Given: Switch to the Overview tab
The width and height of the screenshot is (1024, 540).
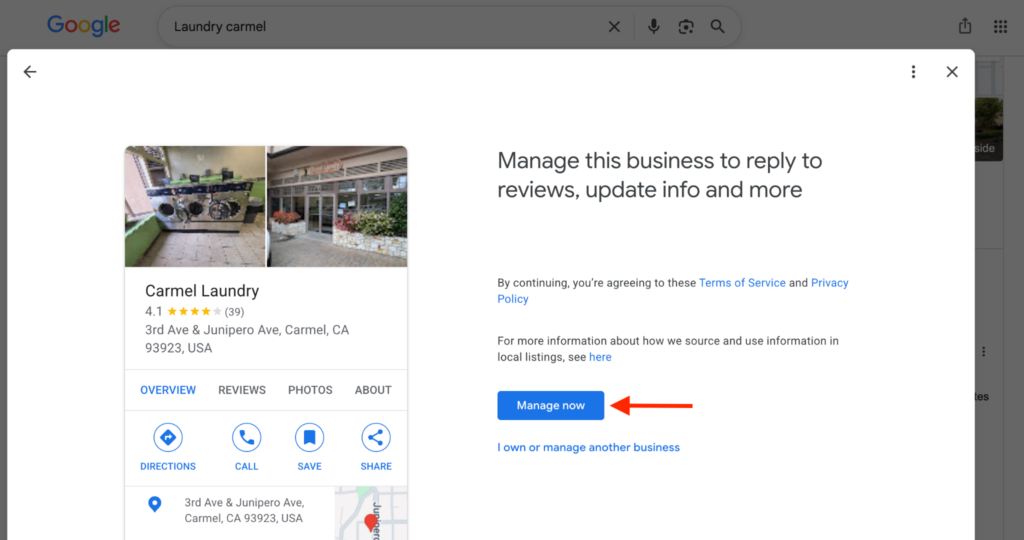Looking at the screenshot, I should (x=168, y=390).
